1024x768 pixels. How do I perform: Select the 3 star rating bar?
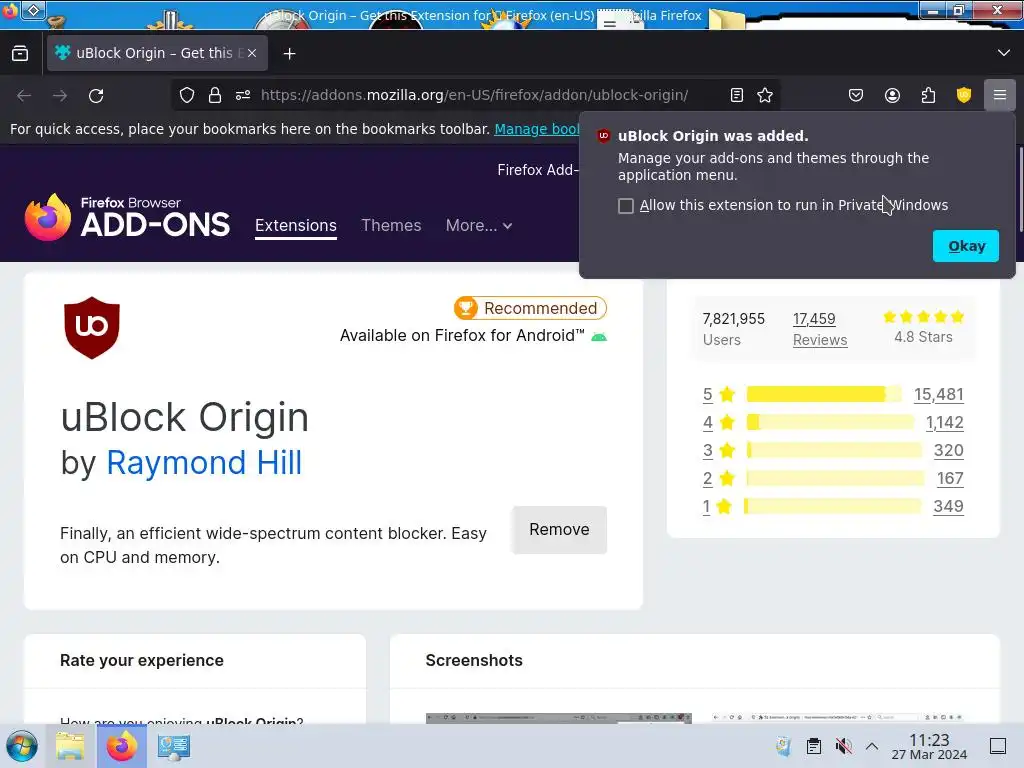coord(834,450)
